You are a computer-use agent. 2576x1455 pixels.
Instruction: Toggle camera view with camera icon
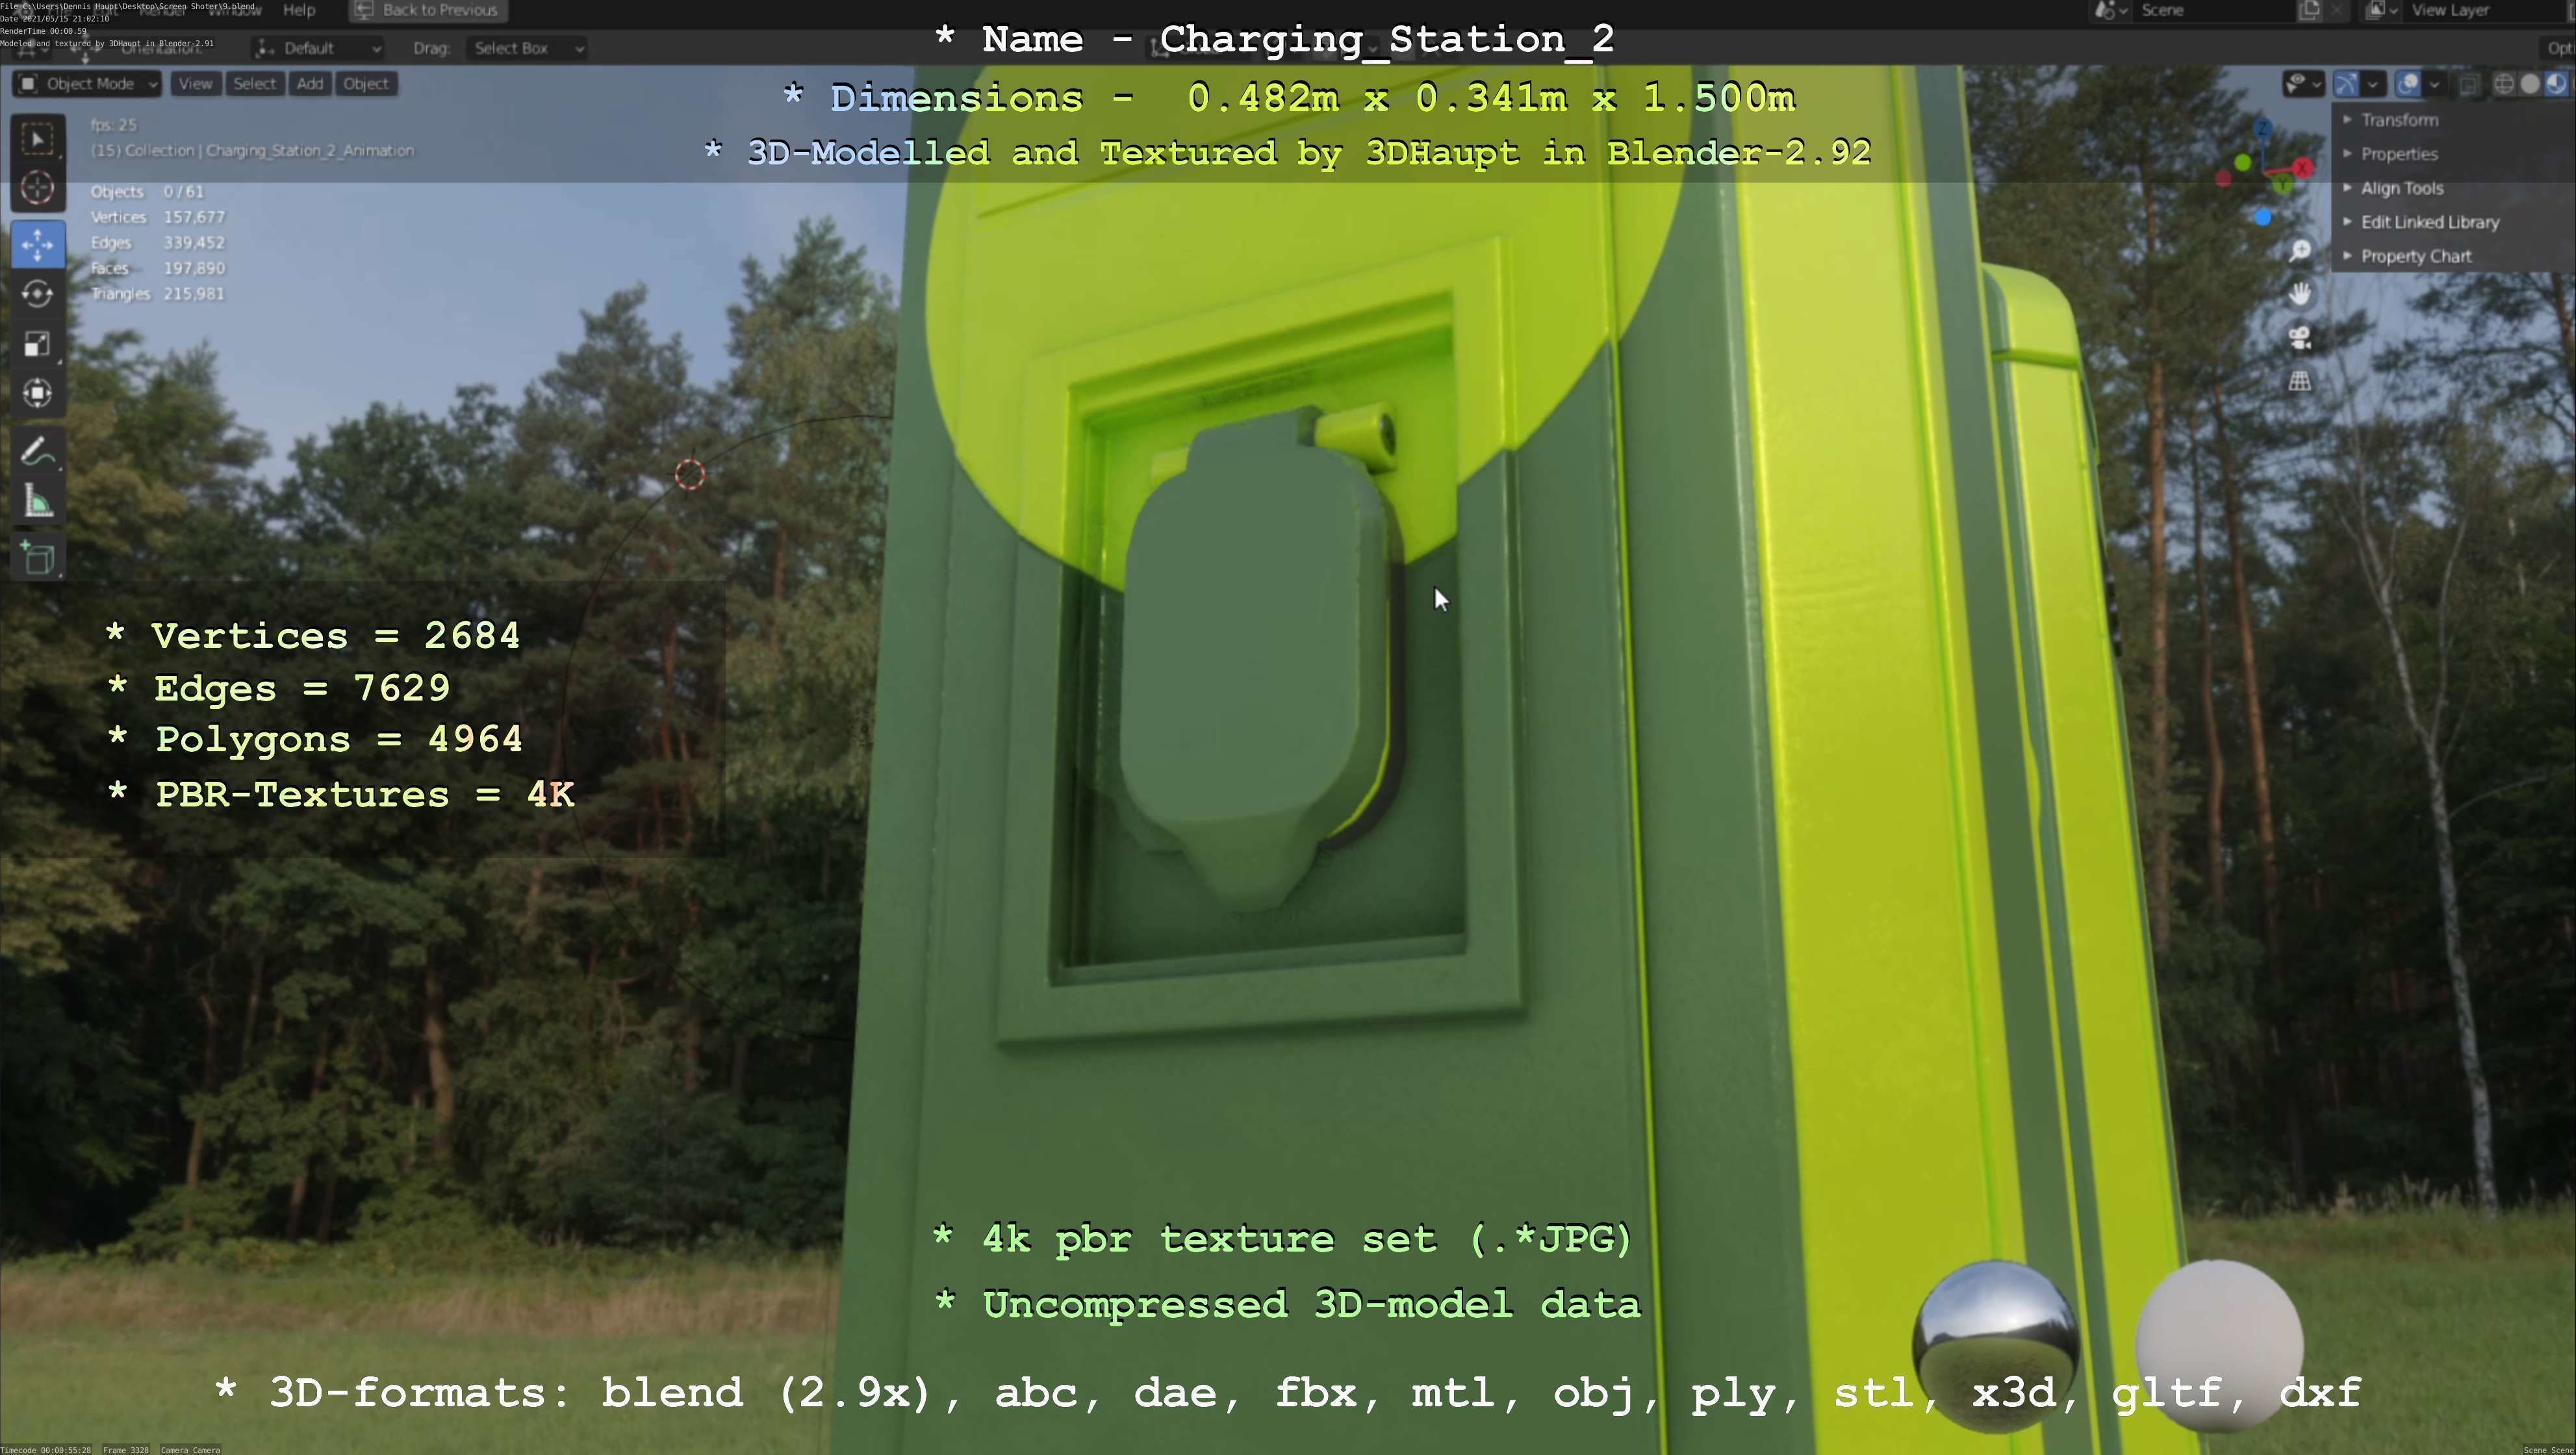pos(2300,338)
